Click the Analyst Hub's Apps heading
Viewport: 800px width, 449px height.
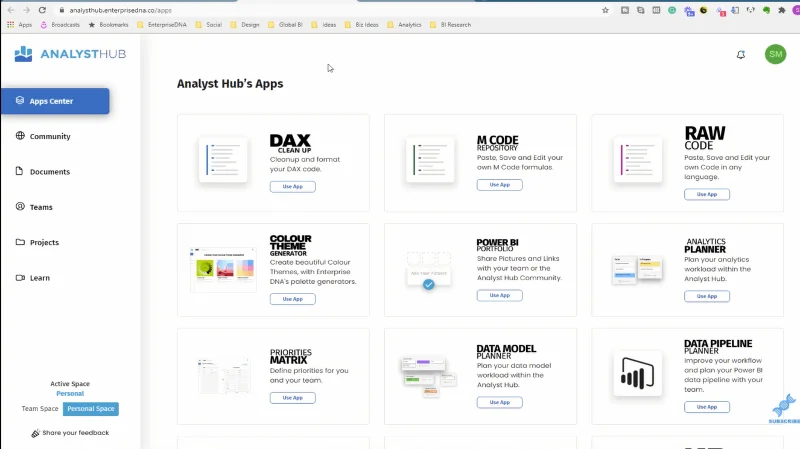[x=230, y=84]
